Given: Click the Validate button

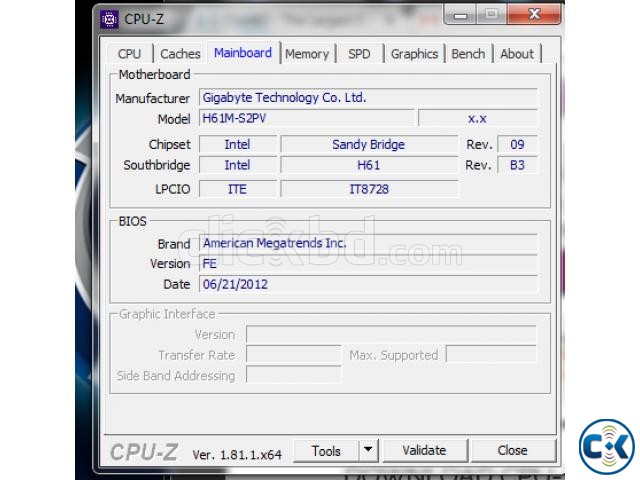Looking at the screenshot, I should tap(424, 451).
